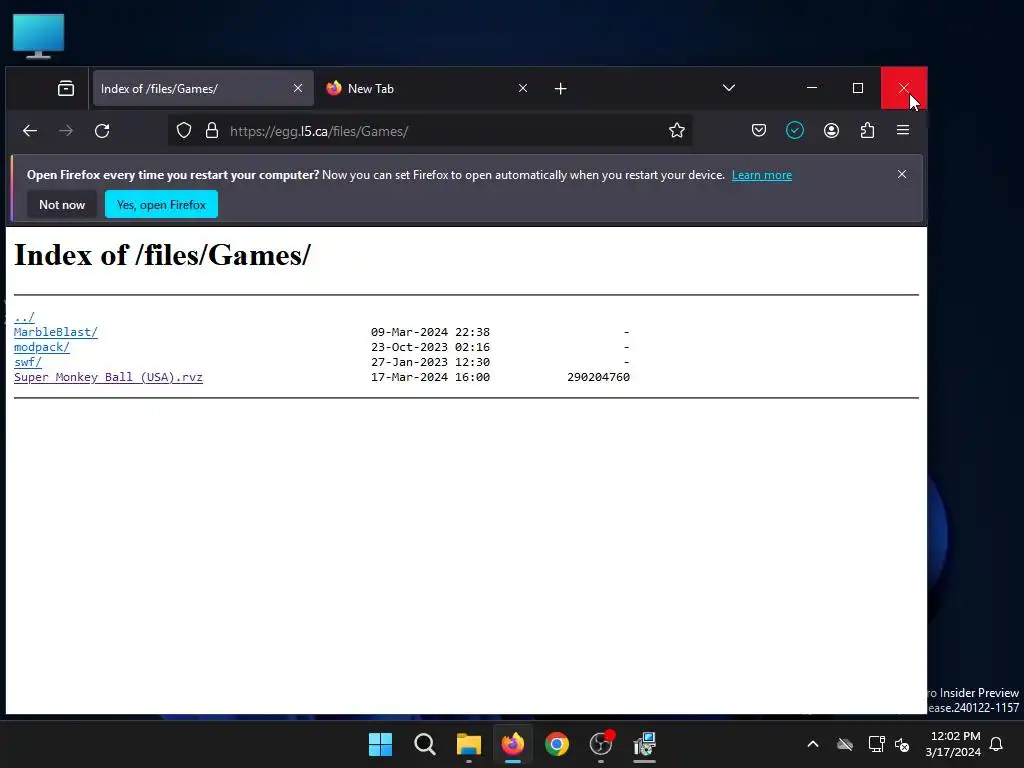Image resolution: width=1024 pixels, height=768 pixels.
Task: Select the file size 290204760 text
Action: click(598, 377)
